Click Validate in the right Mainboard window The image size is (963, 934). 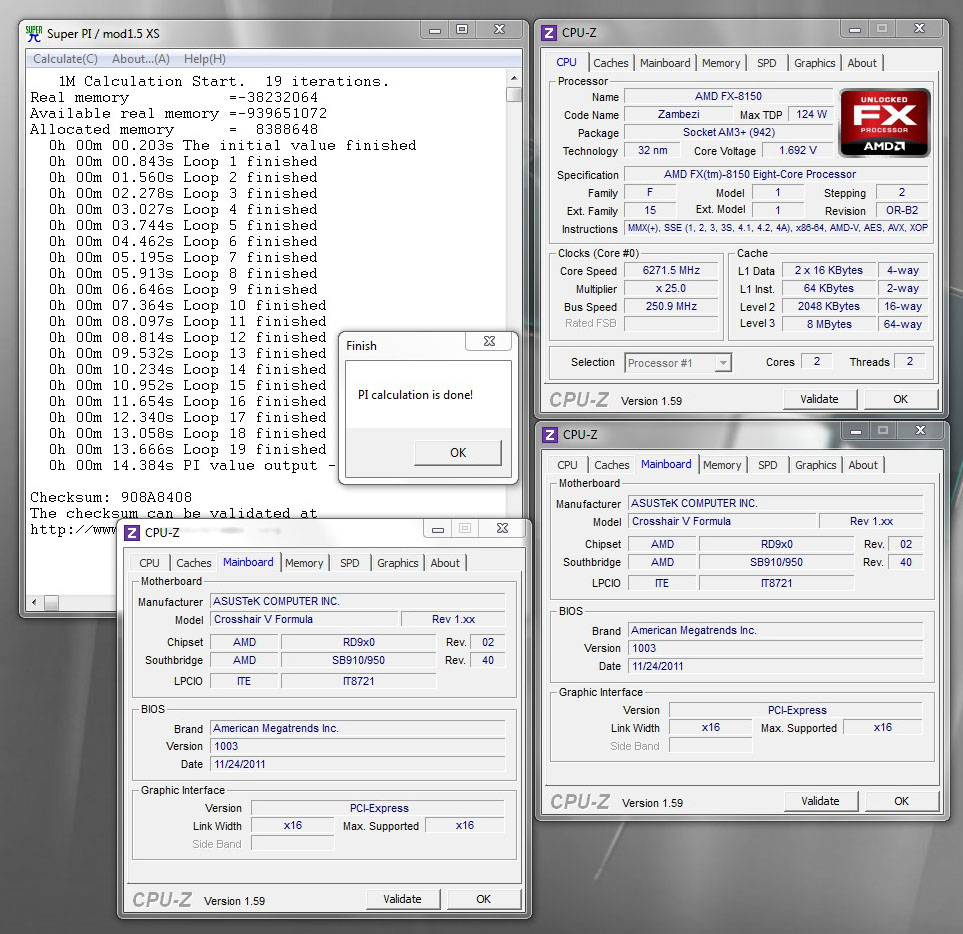point(821,801)
